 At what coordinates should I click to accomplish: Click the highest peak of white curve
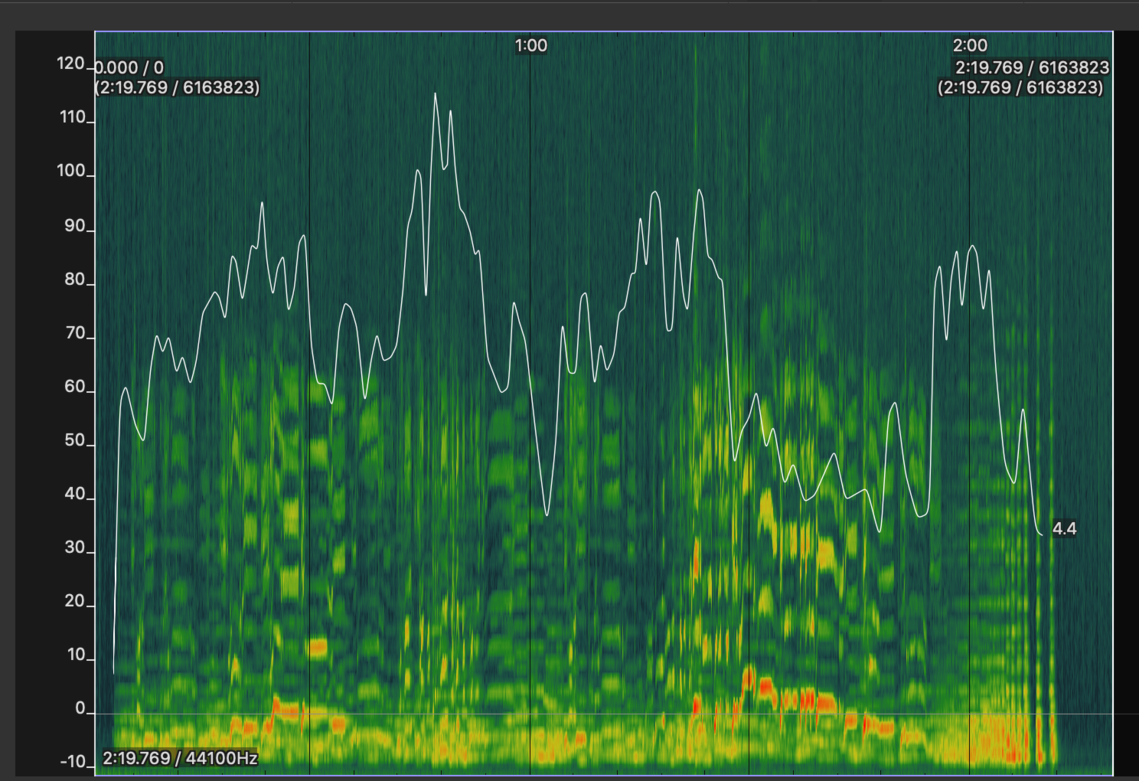click(436, 94)
